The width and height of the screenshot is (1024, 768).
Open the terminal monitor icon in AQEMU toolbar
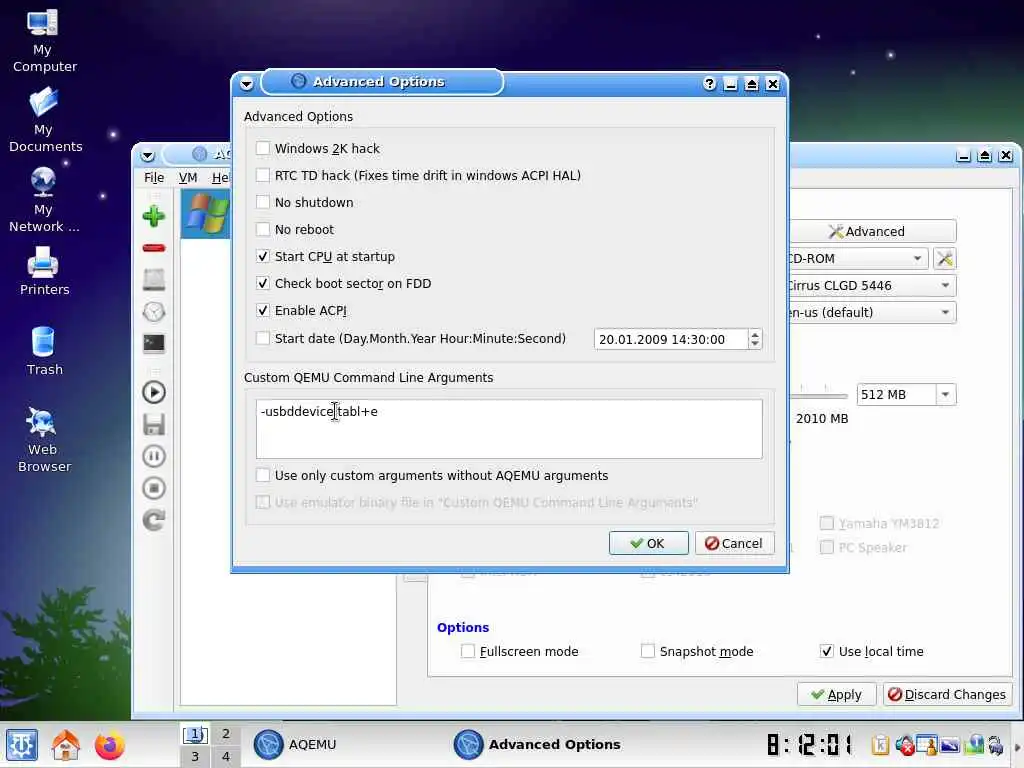pyautogui.click(x=154, y=344)
